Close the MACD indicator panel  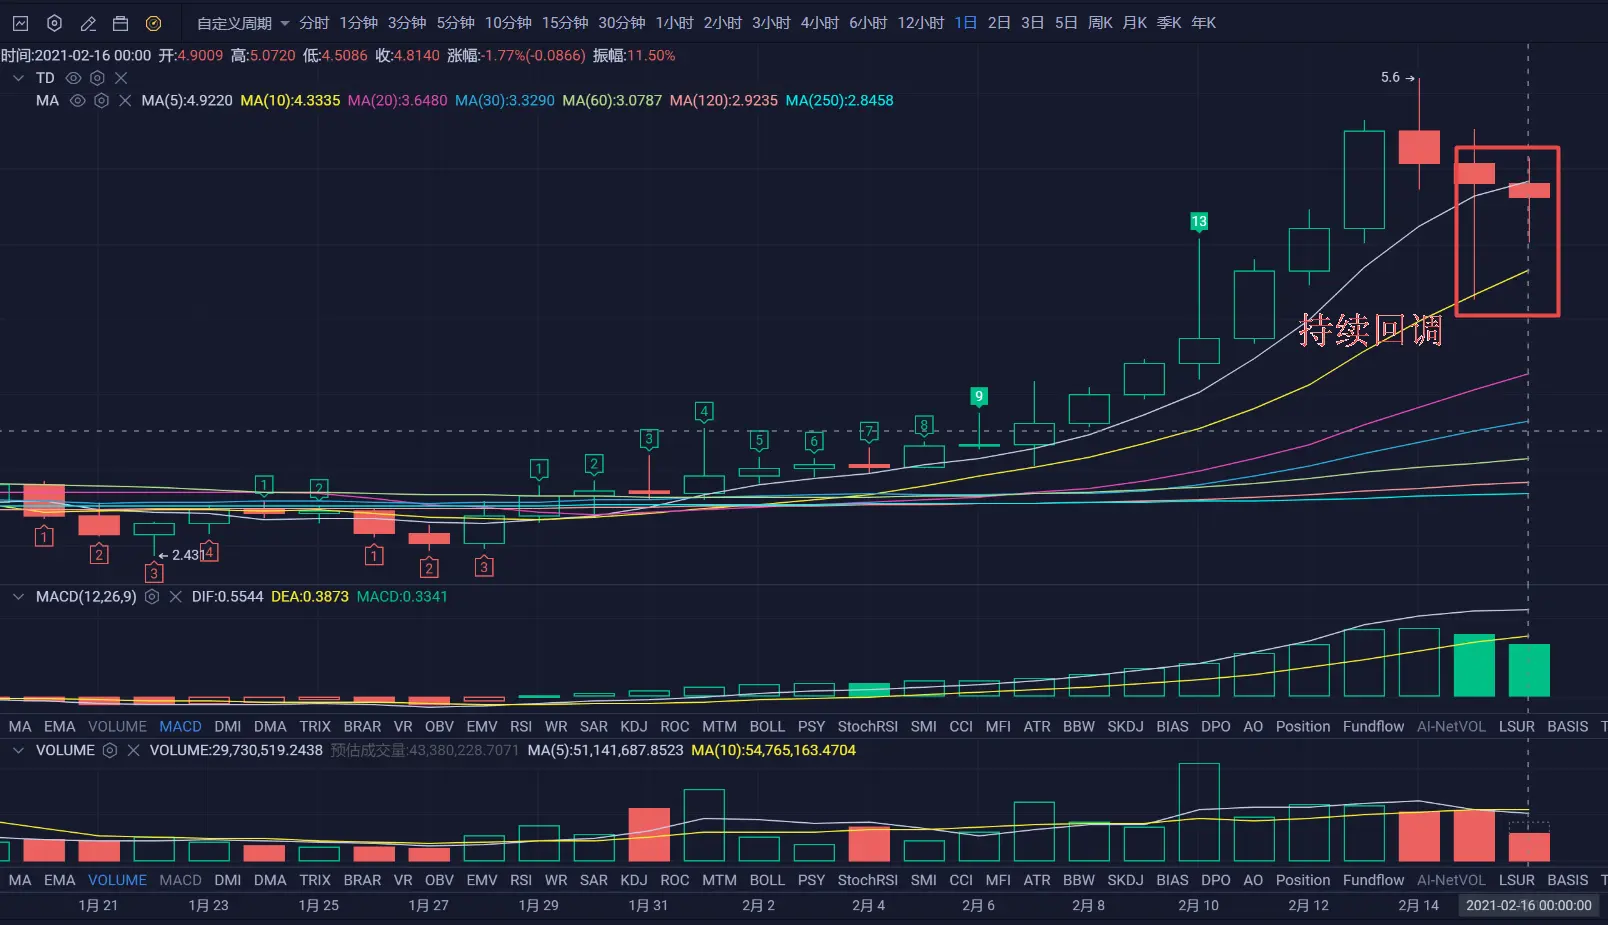pos(175,597)
